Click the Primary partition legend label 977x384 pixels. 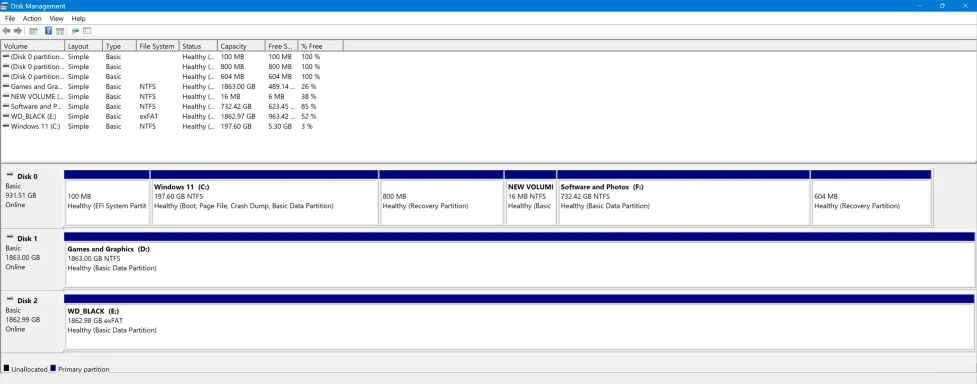(83, 369)
